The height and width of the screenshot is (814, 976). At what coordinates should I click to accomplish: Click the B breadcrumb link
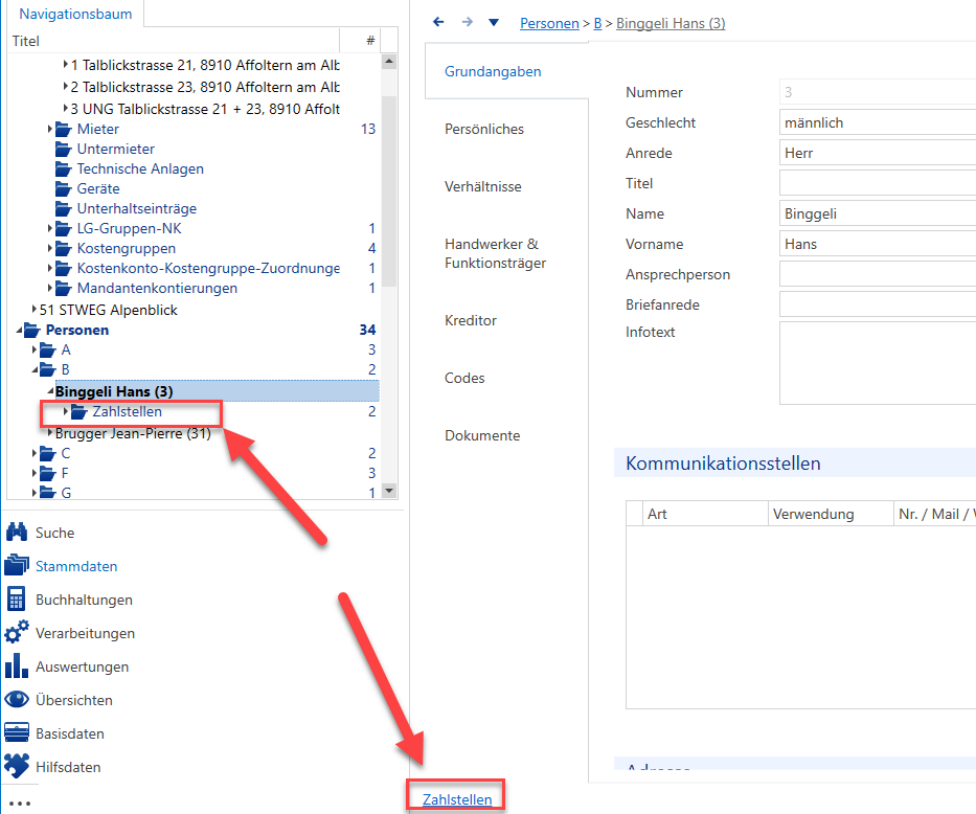click(x=598, y=23)
